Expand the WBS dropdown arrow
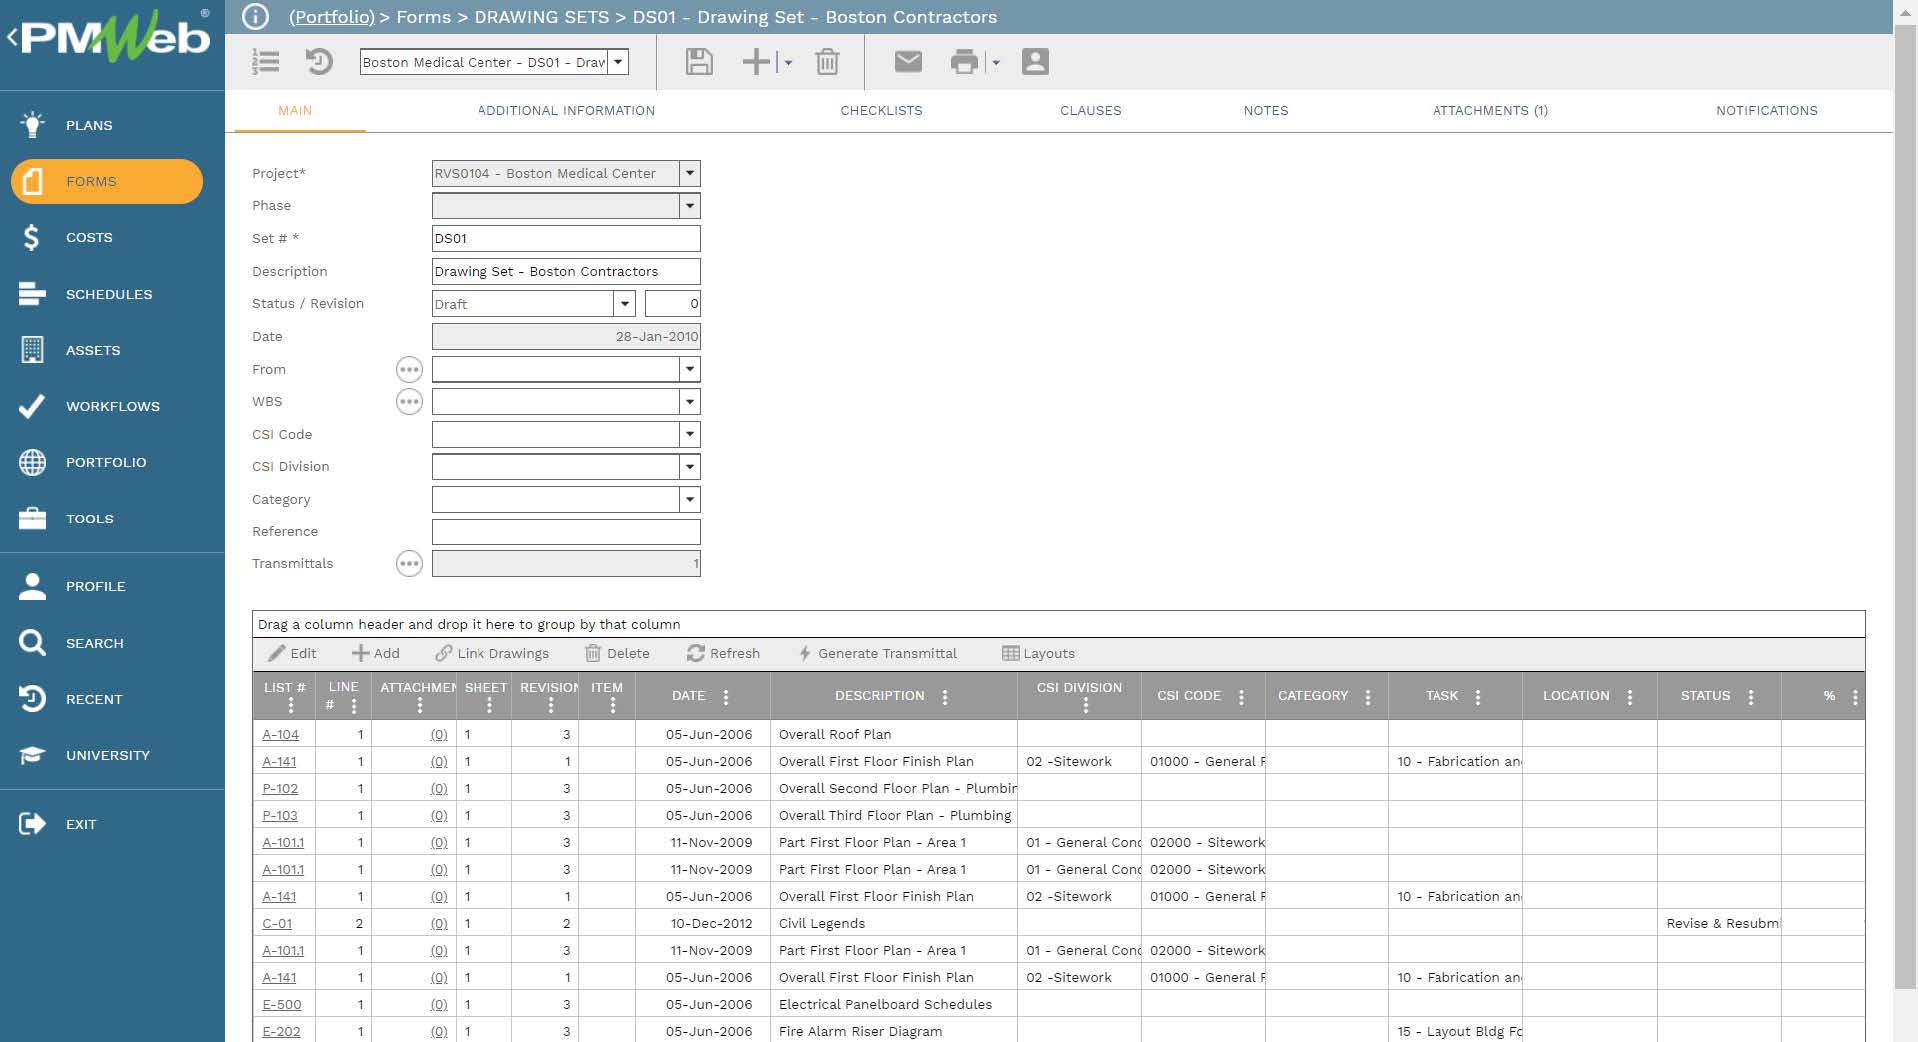This screenshot has height=1042, width=1918. [690, 401]
